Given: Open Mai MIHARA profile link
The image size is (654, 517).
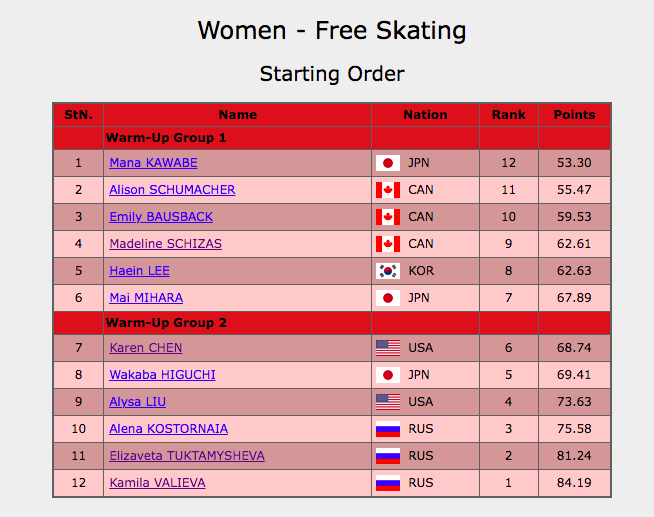Looking at the screenshot, I should (x=146, y=298).
